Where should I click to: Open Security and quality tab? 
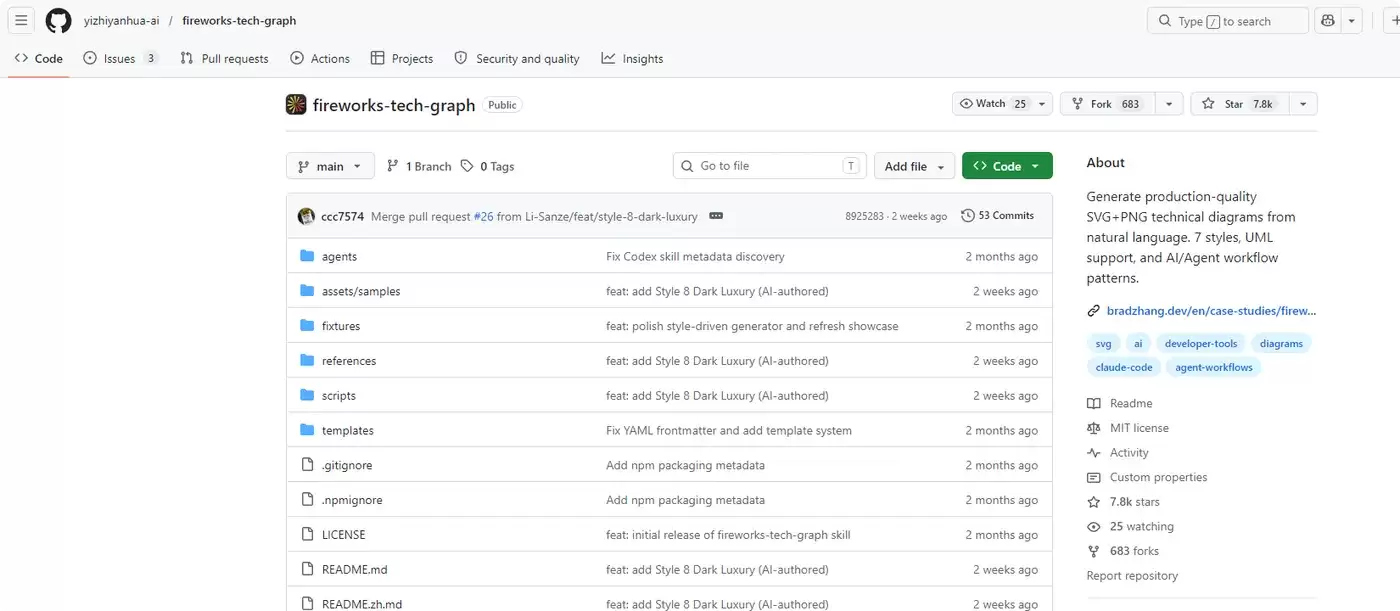click(x=516, y=58)
